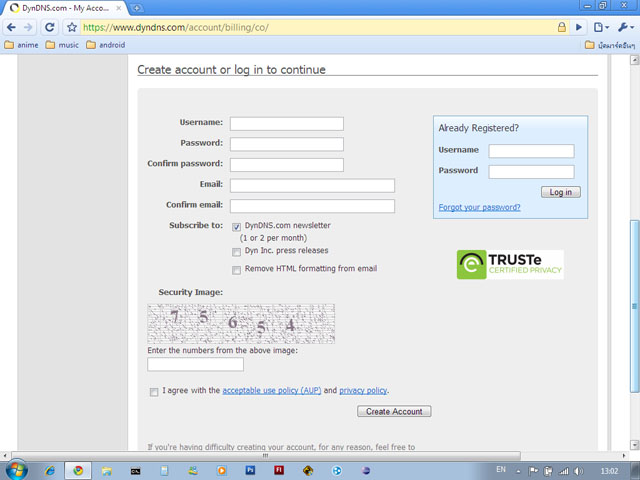Open the other bookmarks folder at right
Viewport: 640px width, 480px height.
[x=610, y=45]
